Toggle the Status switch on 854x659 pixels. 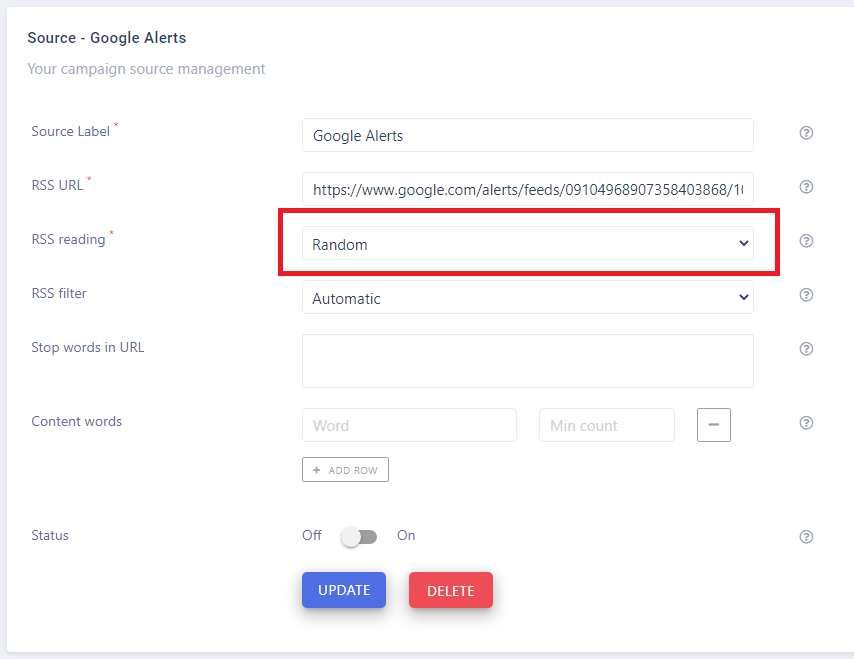click(359, 537)
